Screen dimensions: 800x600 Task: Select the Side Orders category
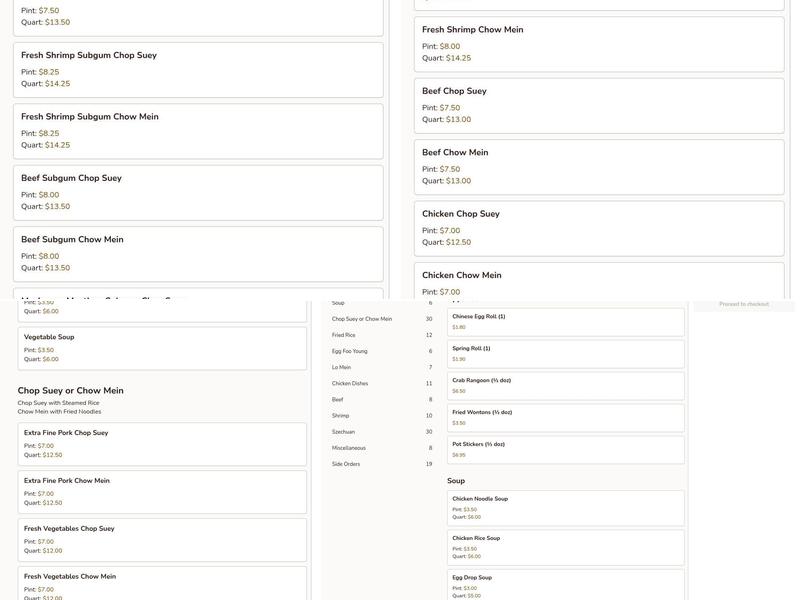coord(346,464)
